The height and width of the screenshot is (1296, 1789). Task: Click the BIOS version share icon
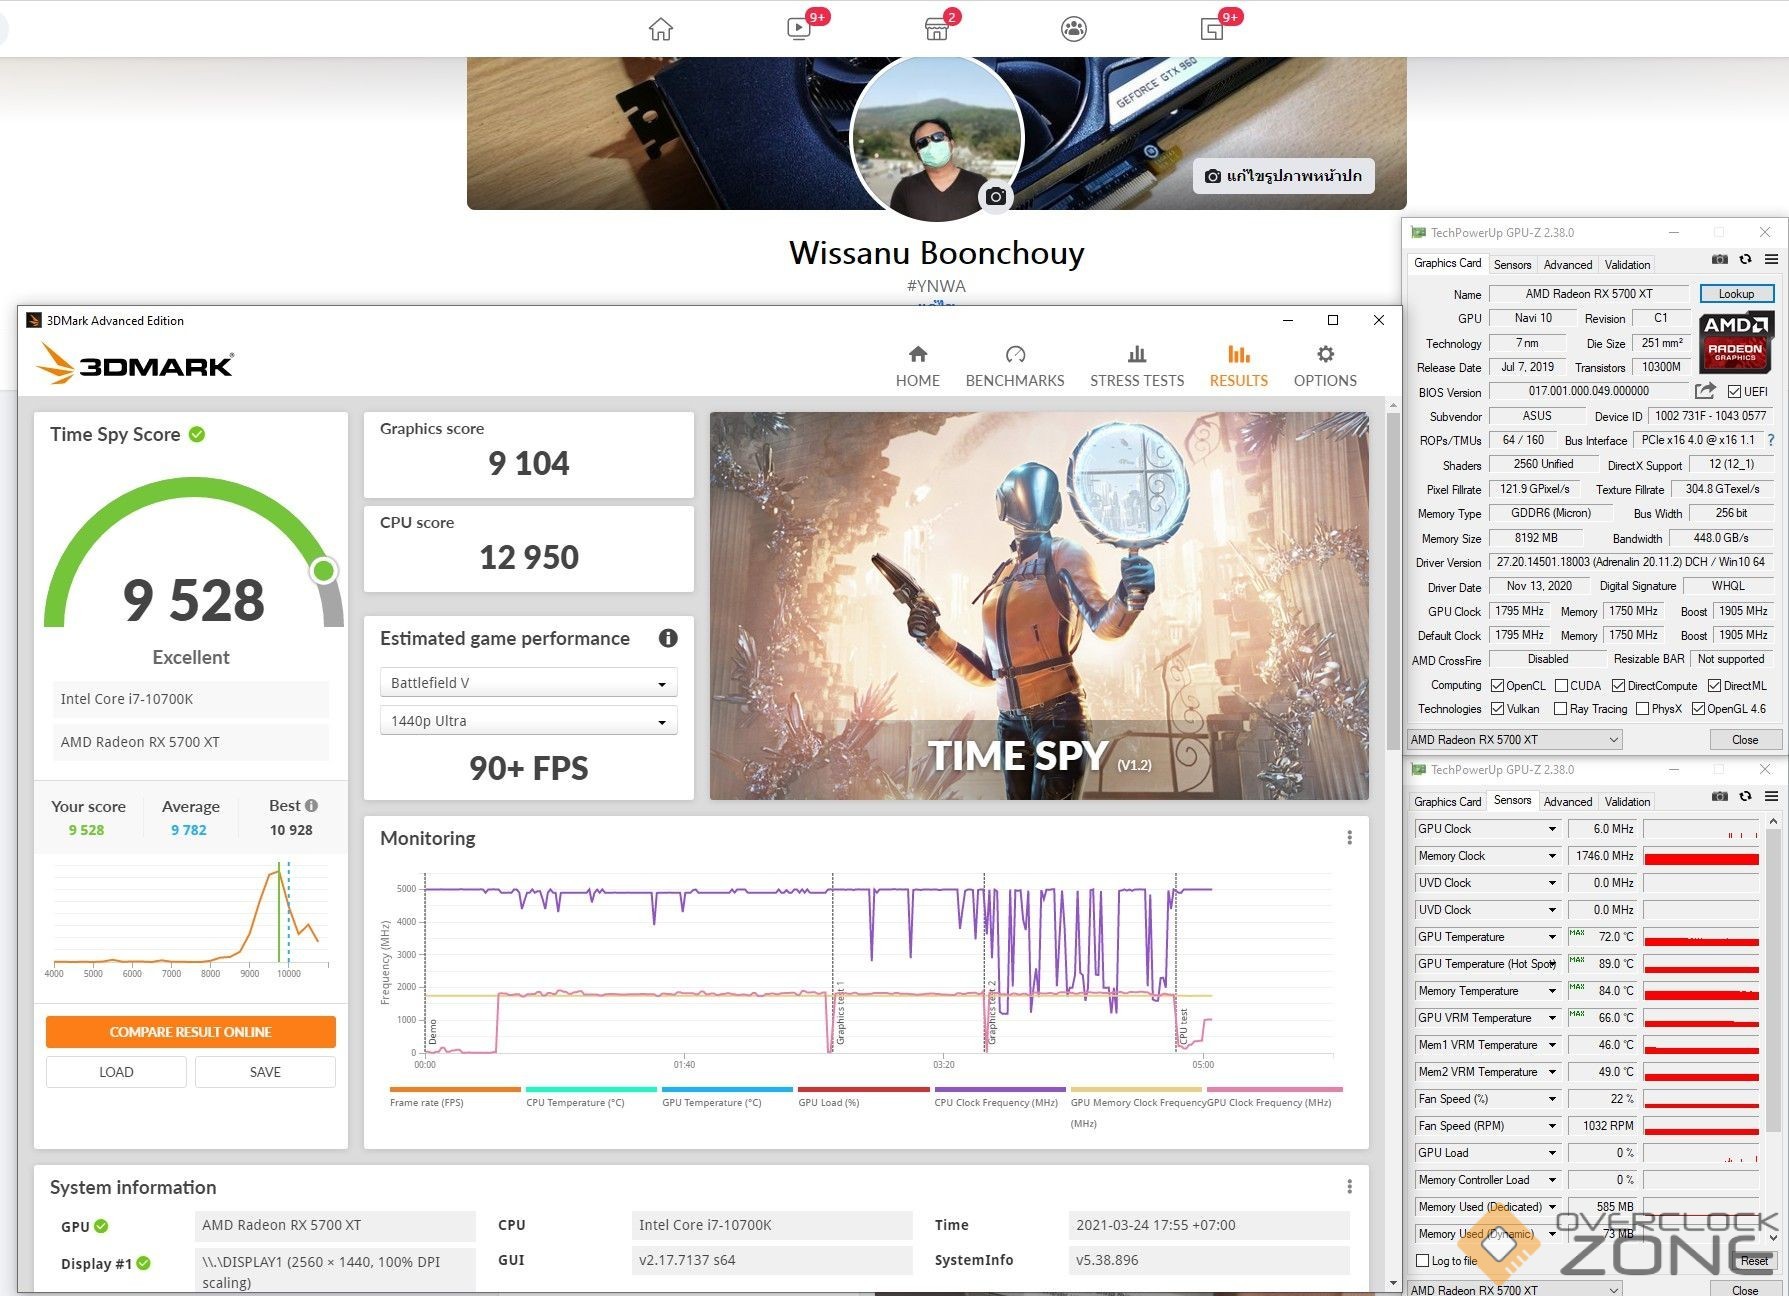pos(1705,391)
